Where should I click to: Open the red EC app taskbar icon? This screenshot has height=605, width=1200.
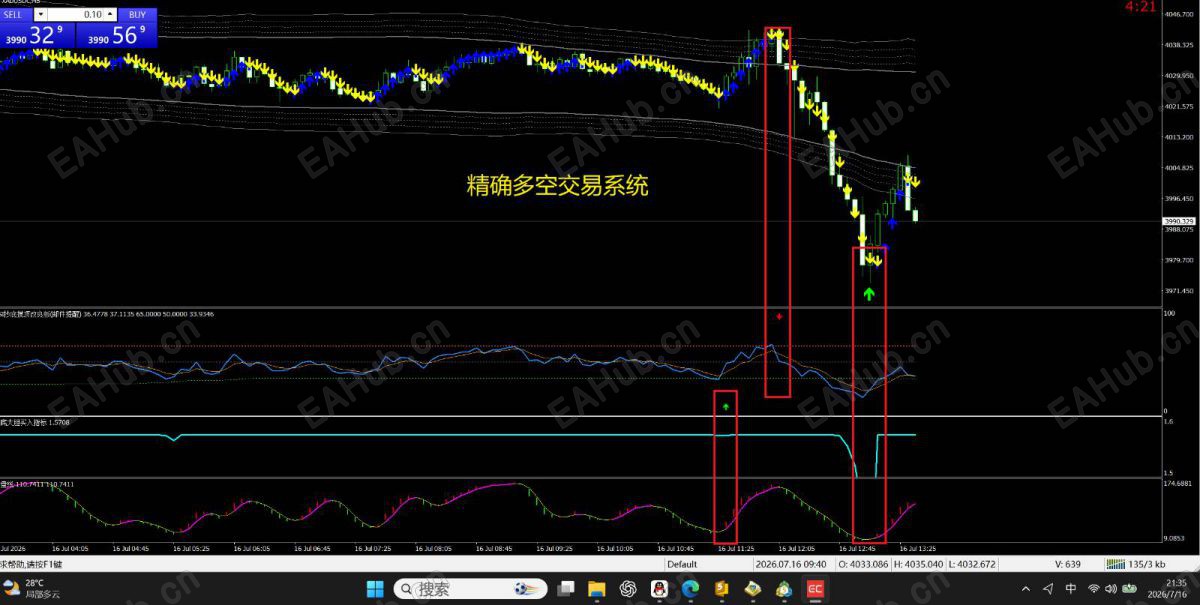click(x=815, y=589)
